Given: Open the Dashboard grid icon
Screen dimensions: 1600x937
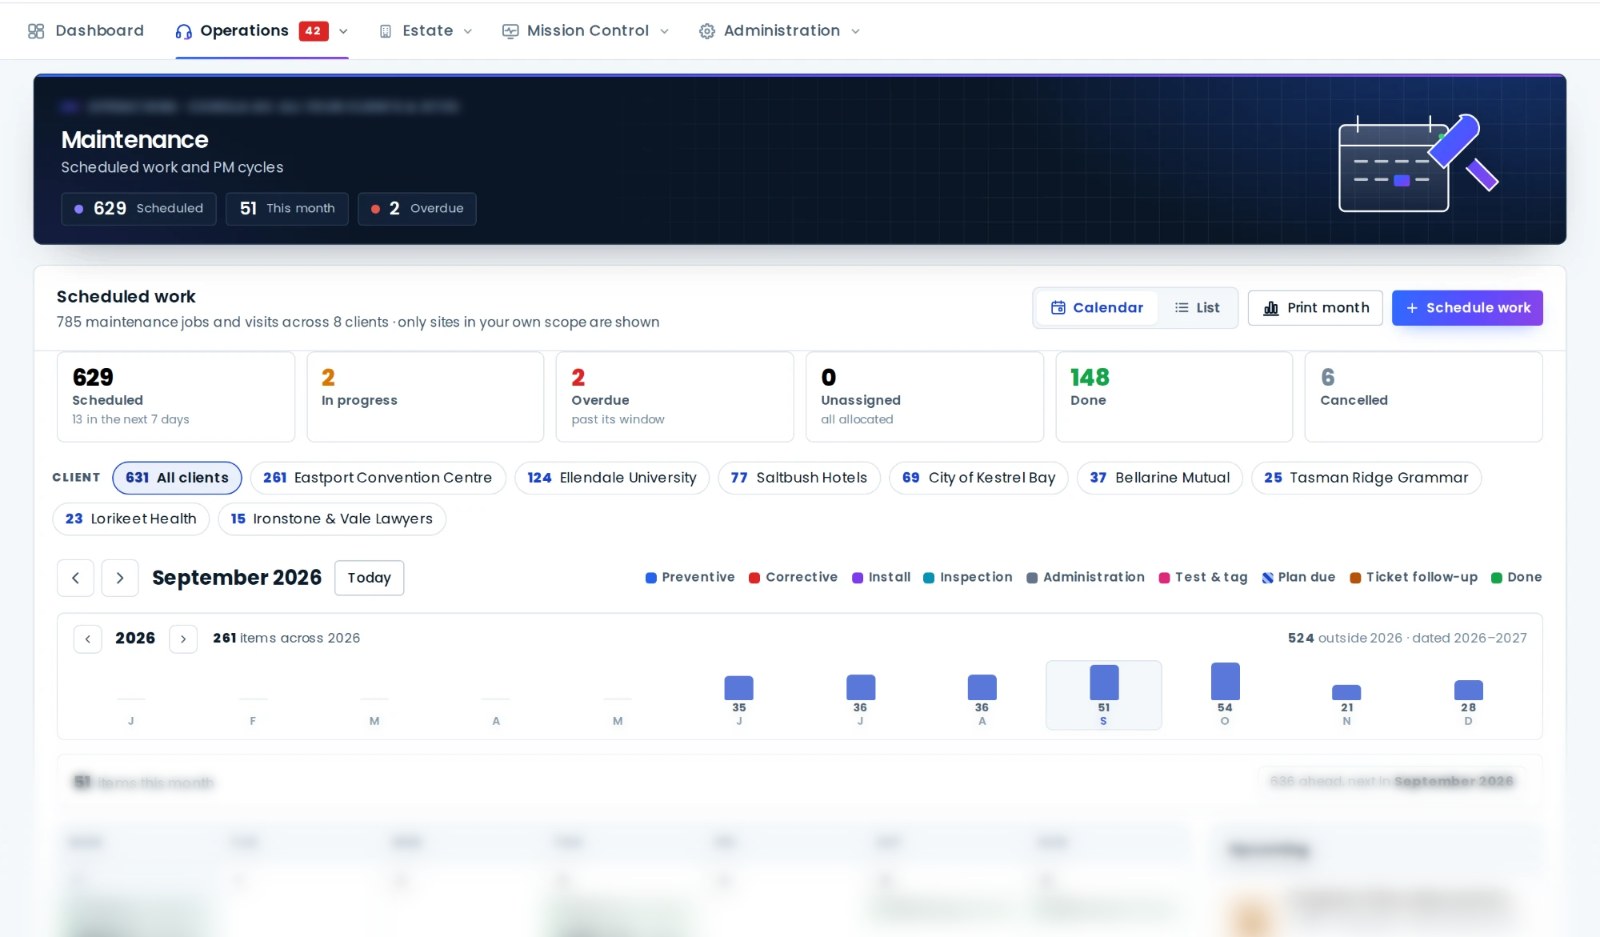Looking at the screenshot, I should coord(36,31).
